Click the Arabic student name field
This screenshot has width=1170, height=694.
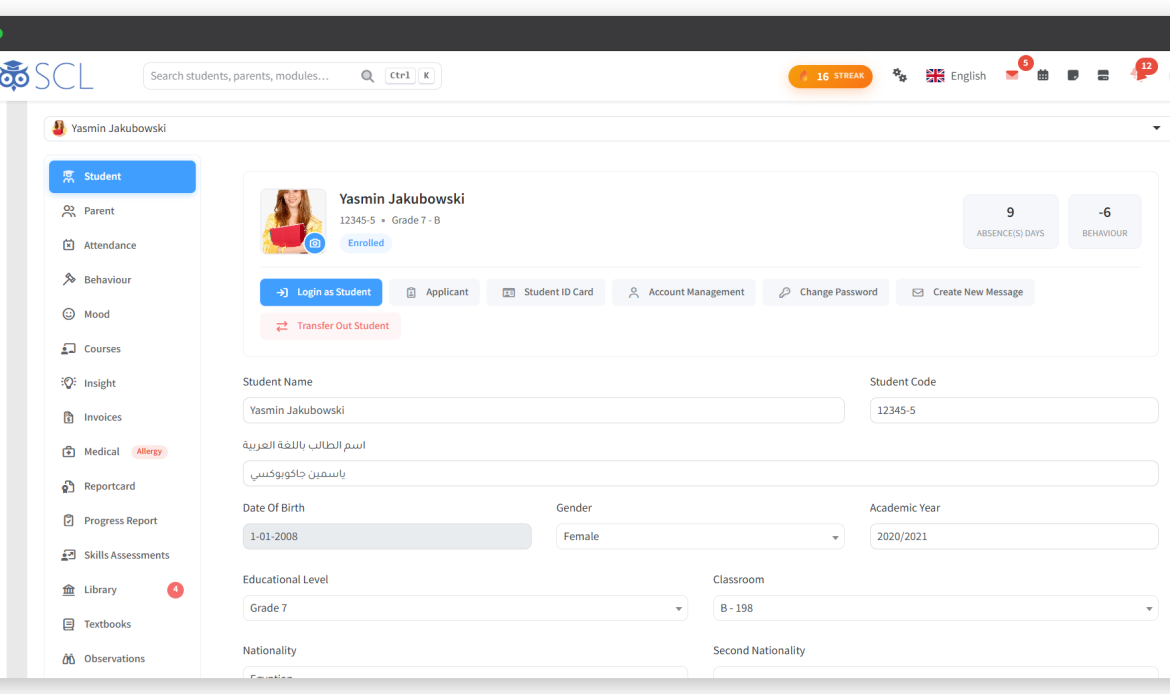coord(701,474)
